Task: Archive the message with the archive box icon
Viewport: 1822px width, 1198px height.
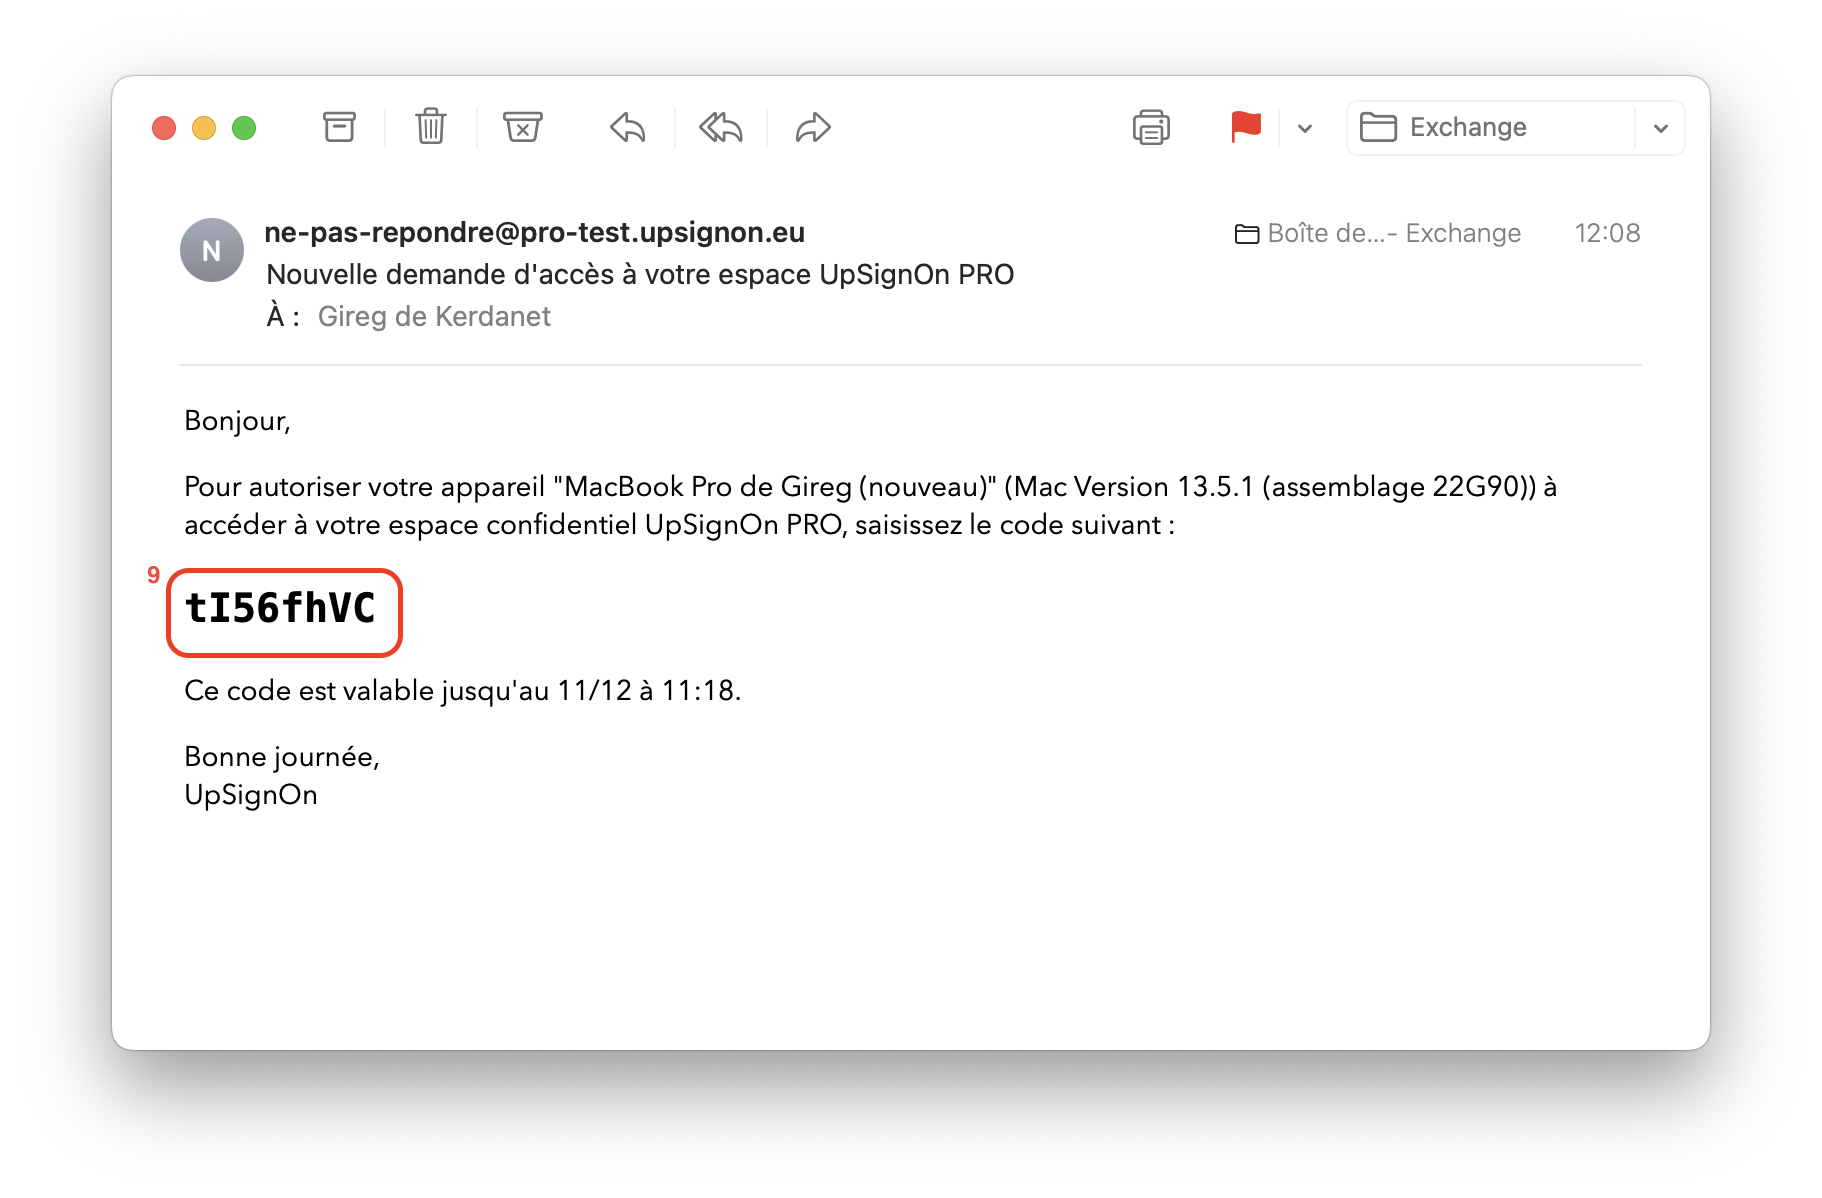Action: (x=339, y=127)
